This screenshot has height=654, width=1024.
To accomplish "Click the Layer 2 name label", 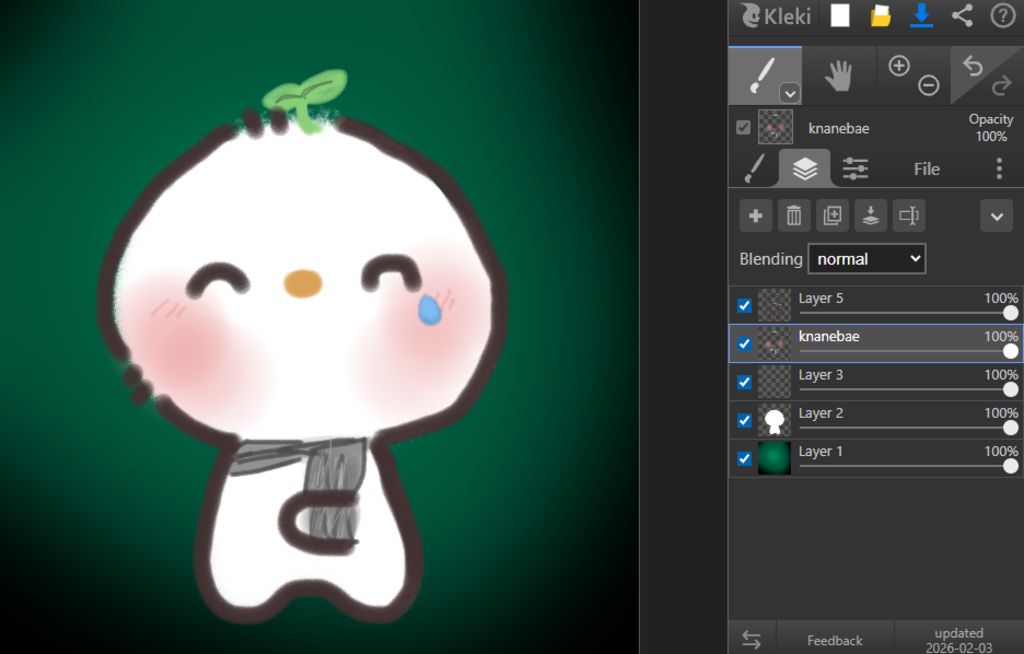I will 820,413.
